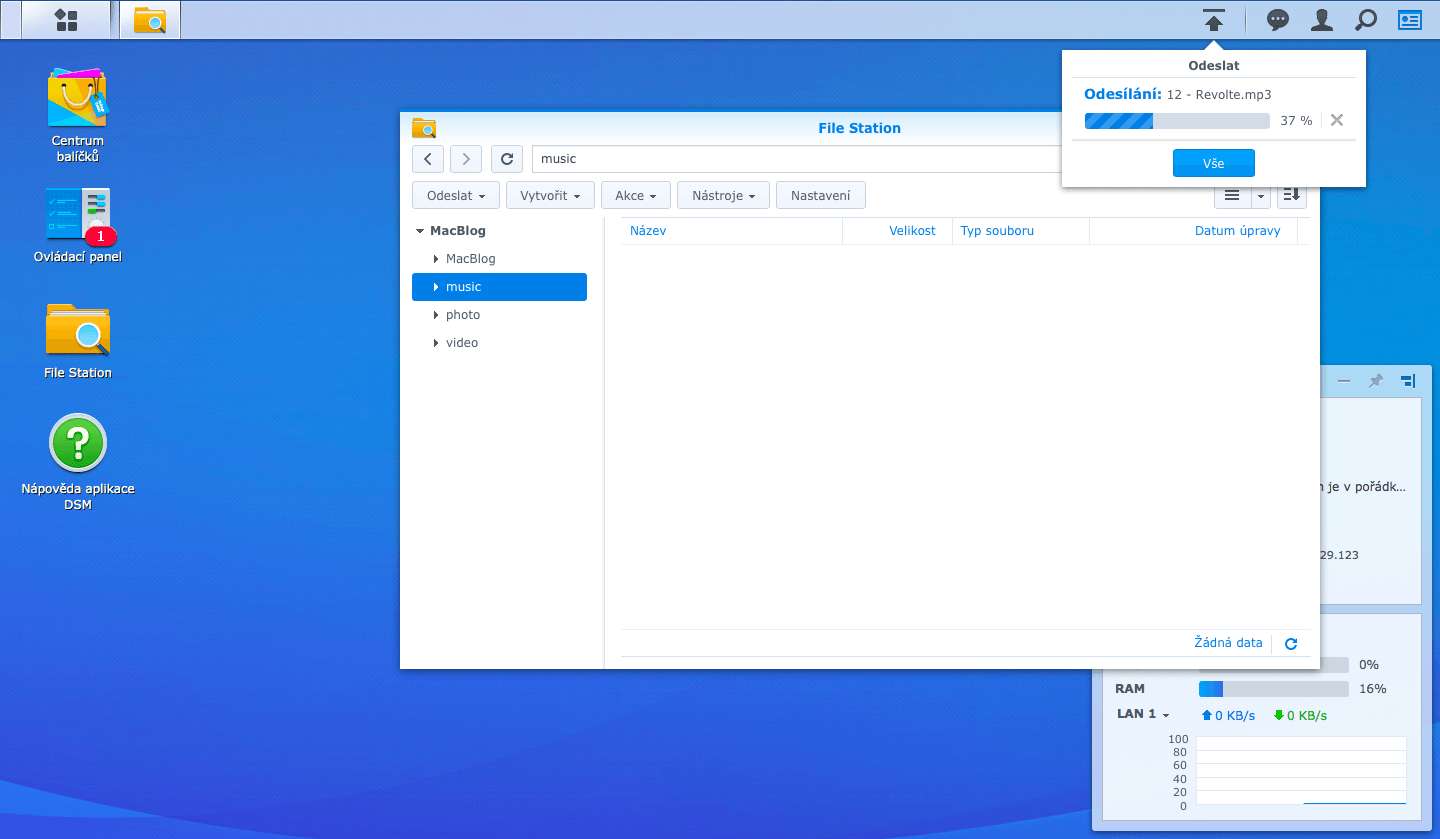
Task: Open the upload queue arrow icon
Action: [x=1214, y=20]
